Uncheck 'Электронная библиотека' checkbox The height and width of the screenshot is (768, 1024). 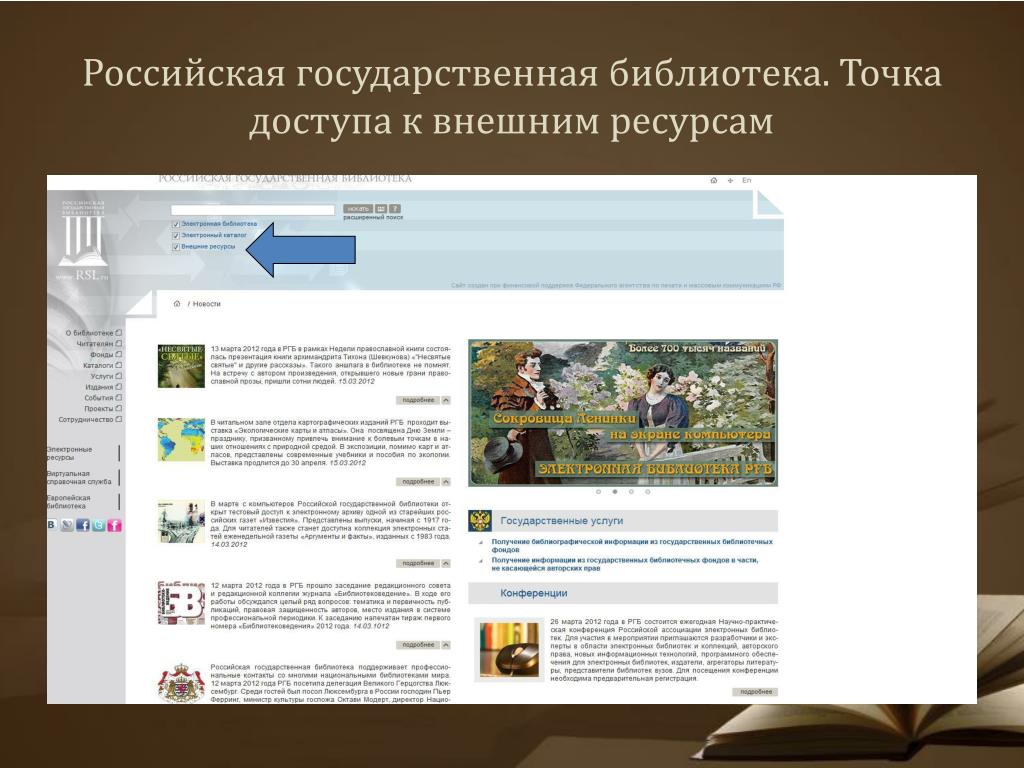click(176, 224)
